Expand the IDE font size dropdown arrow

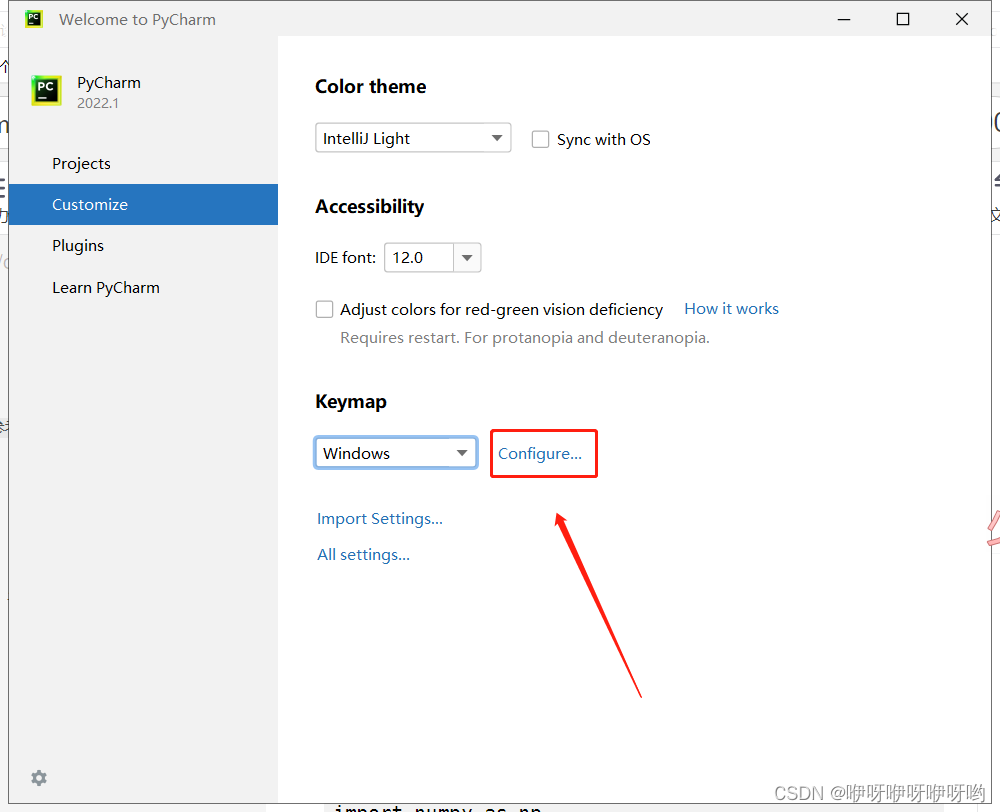tap(467, 258)
